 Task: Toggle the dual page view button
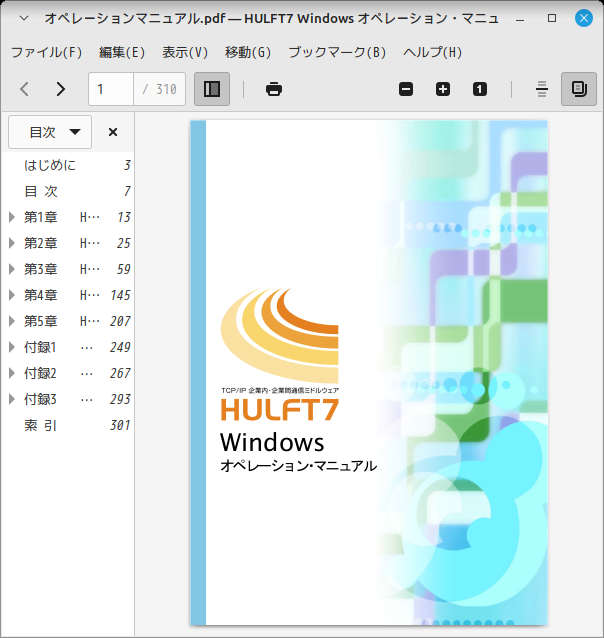pos(579,89)
